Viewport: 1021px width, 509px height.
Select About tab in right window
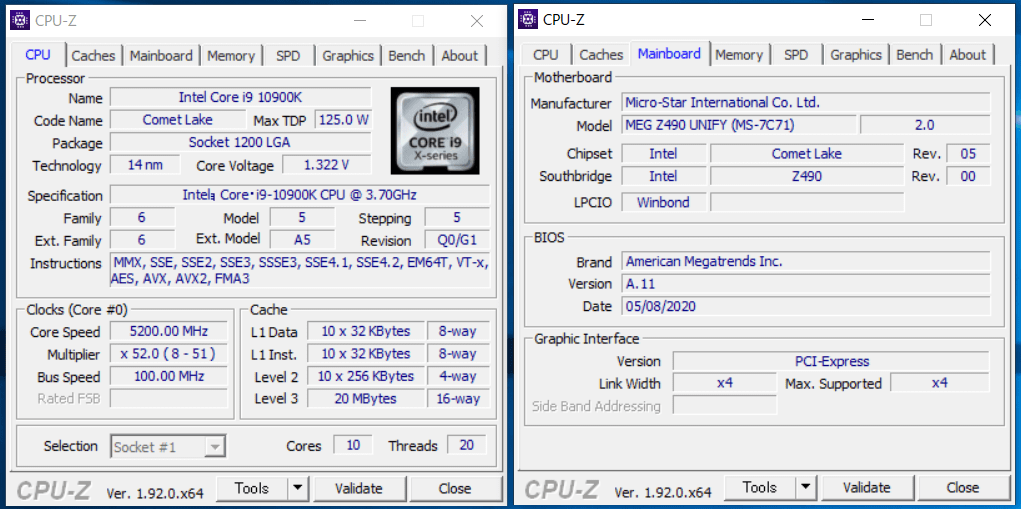tap(967, 55)
